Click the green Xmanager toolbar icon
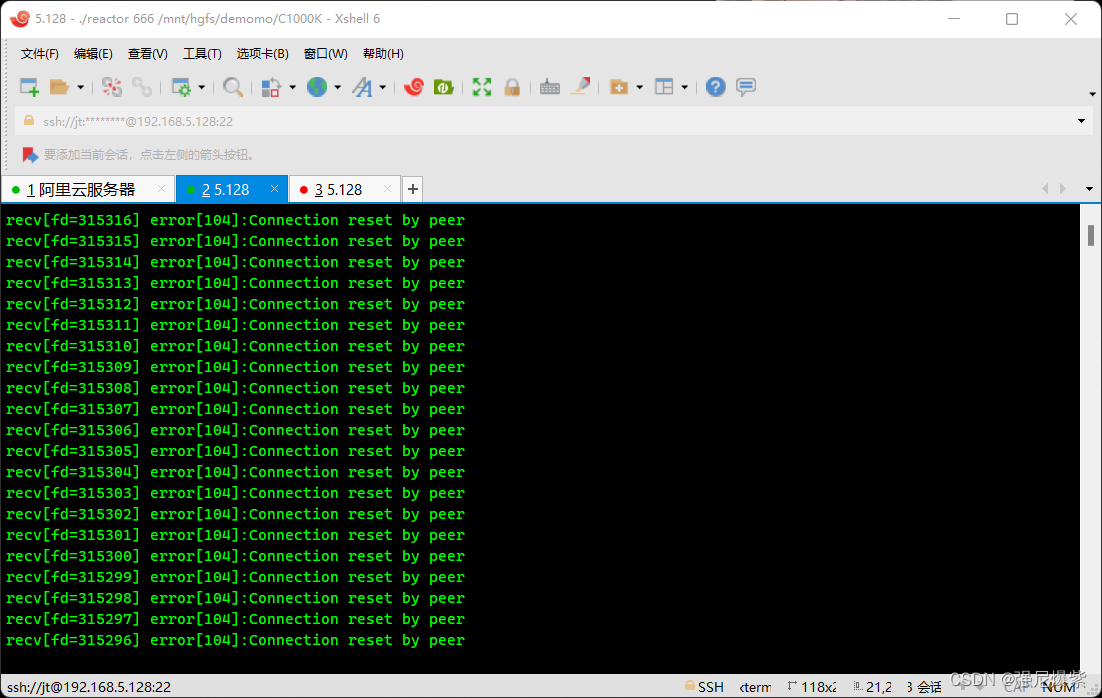 click(443, 87)
